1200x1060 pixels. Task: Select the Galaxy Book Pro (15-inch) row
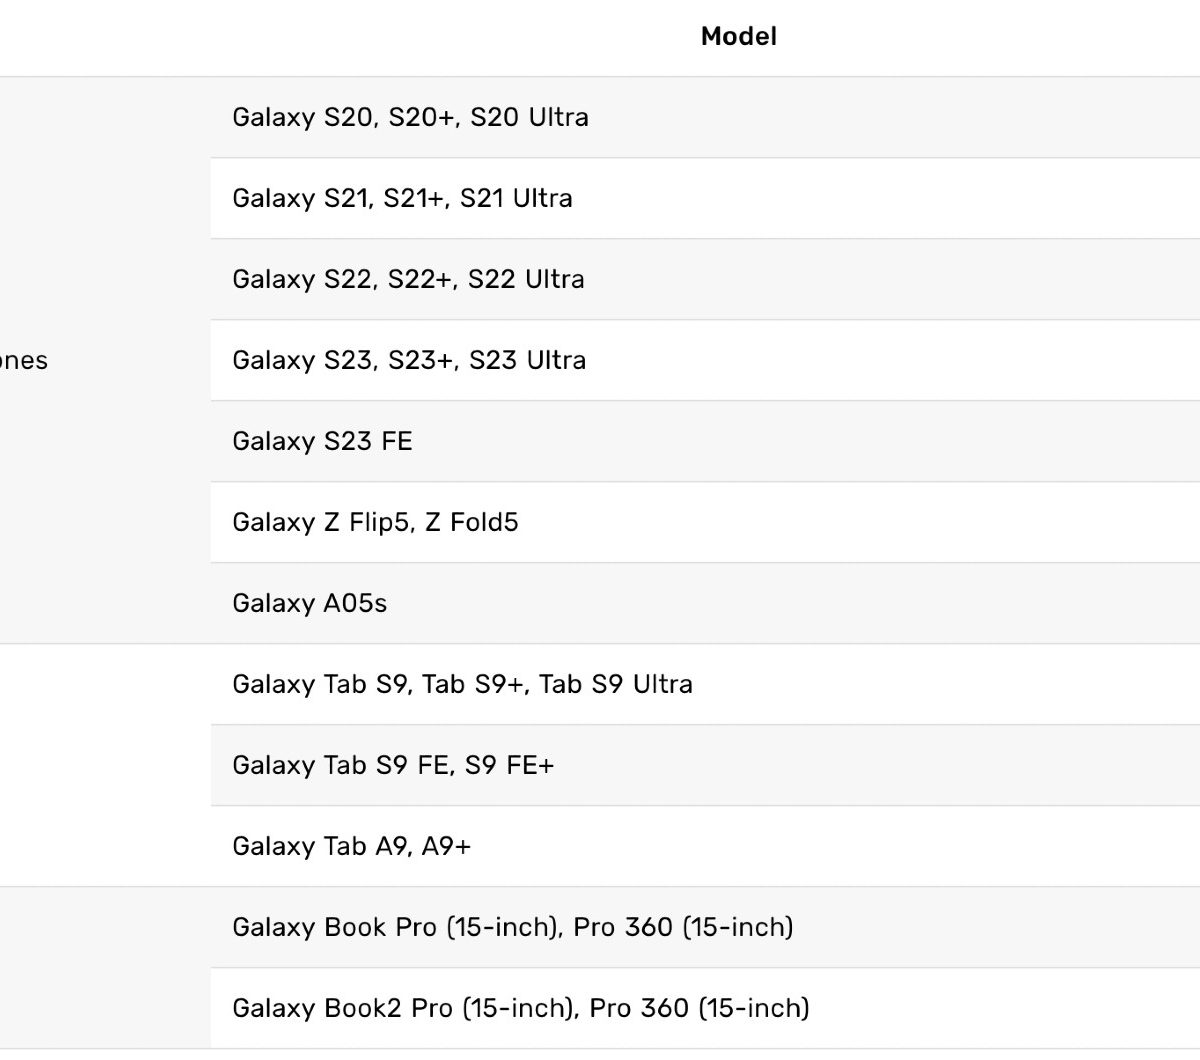(512, 928)
